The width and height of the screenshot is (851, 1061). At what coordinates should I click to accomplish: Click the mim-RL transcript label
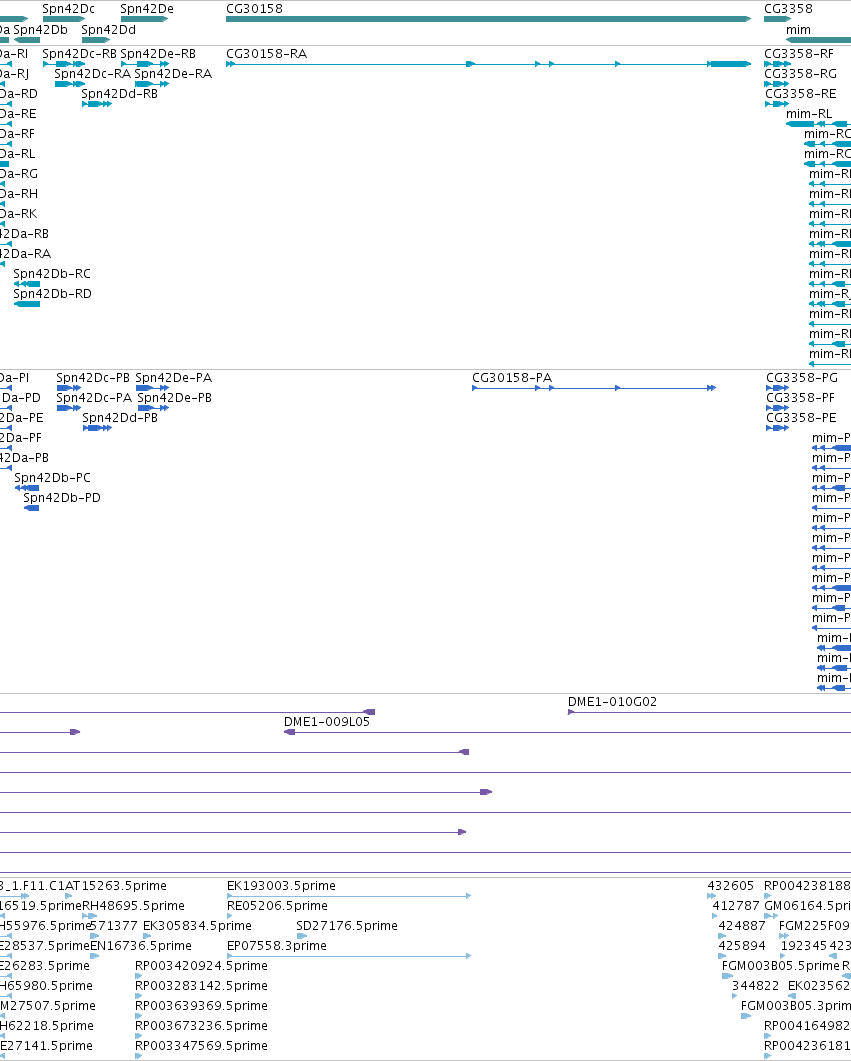(x=809, y=114)
